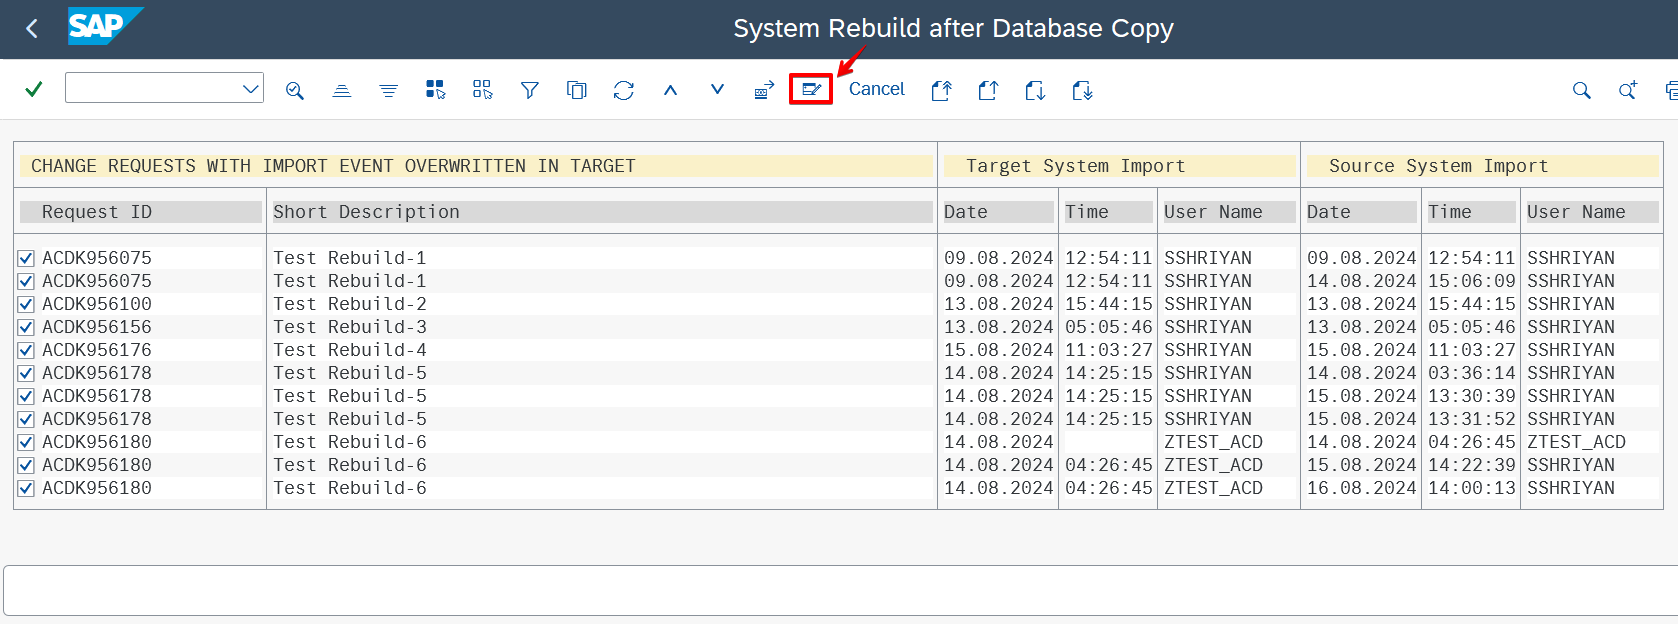Click the Sort Ascending icon
This screenshot has width=1678, height=624.
coord(341,91)
